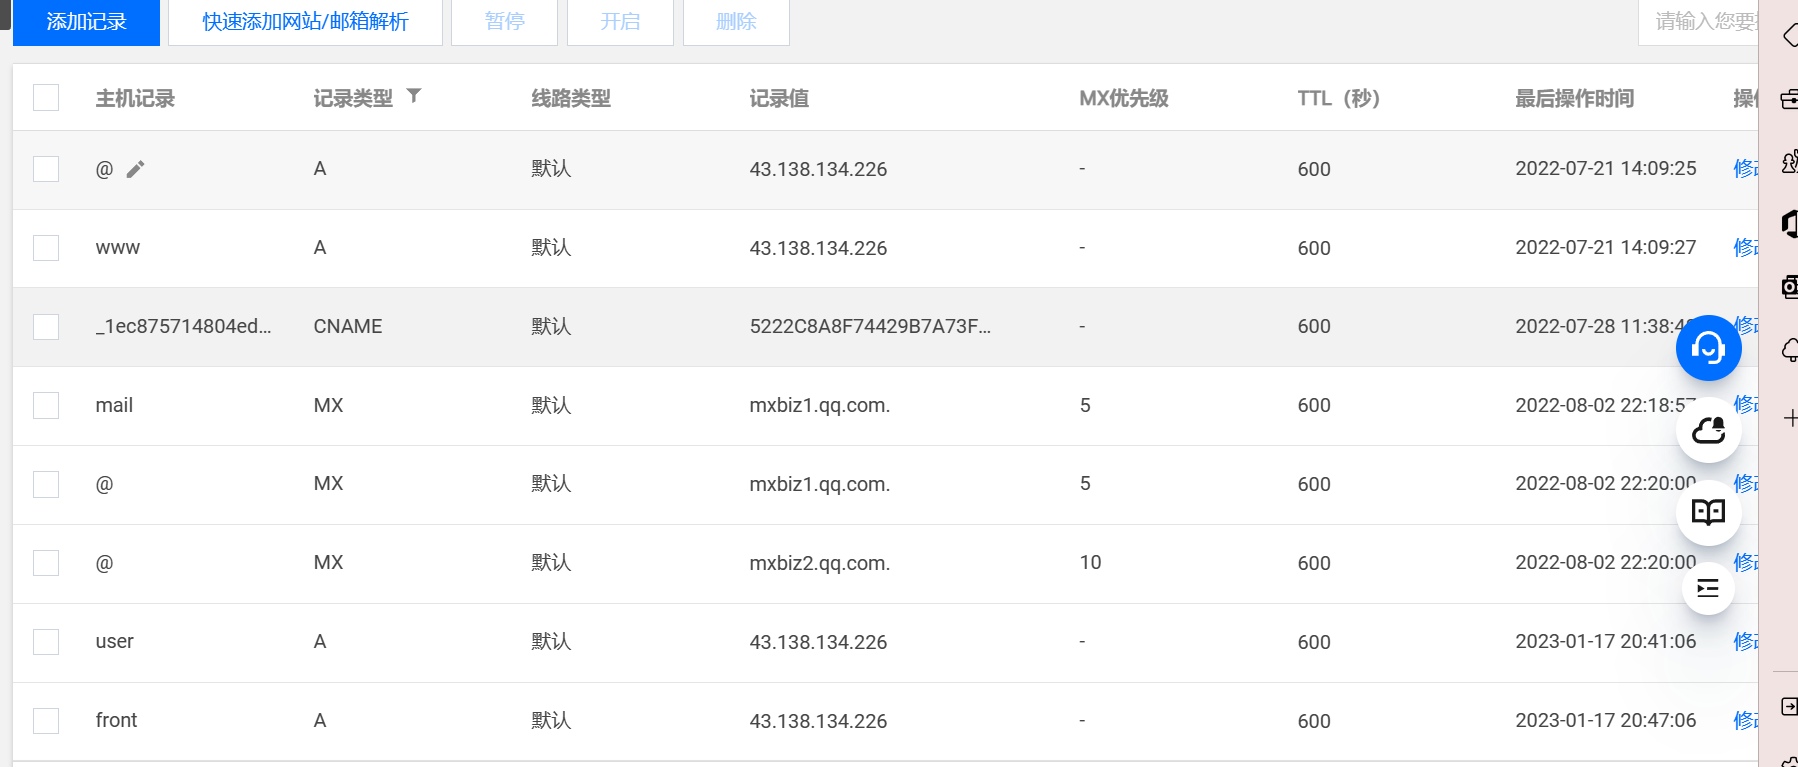
Task: Click the 记录类型 column header text
Action: (x=353, y=98)
